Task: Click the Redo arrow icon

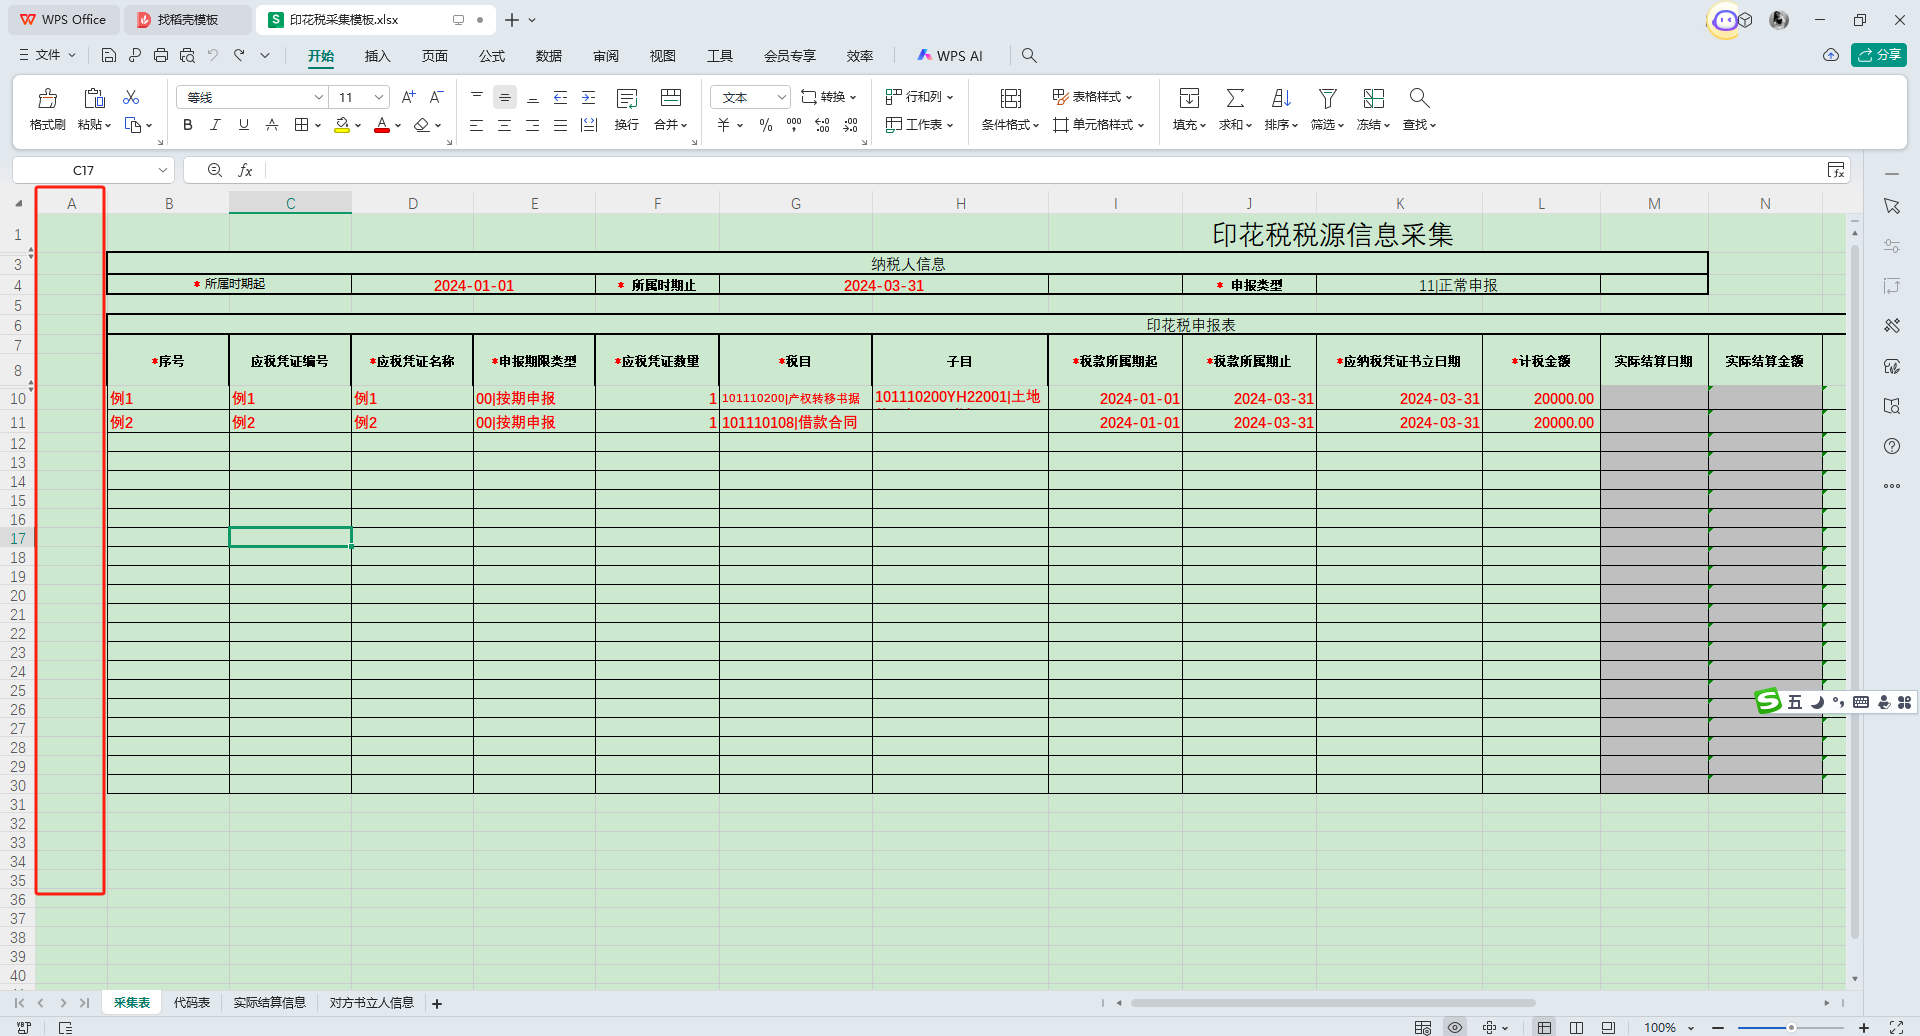Action: point(239,55)
